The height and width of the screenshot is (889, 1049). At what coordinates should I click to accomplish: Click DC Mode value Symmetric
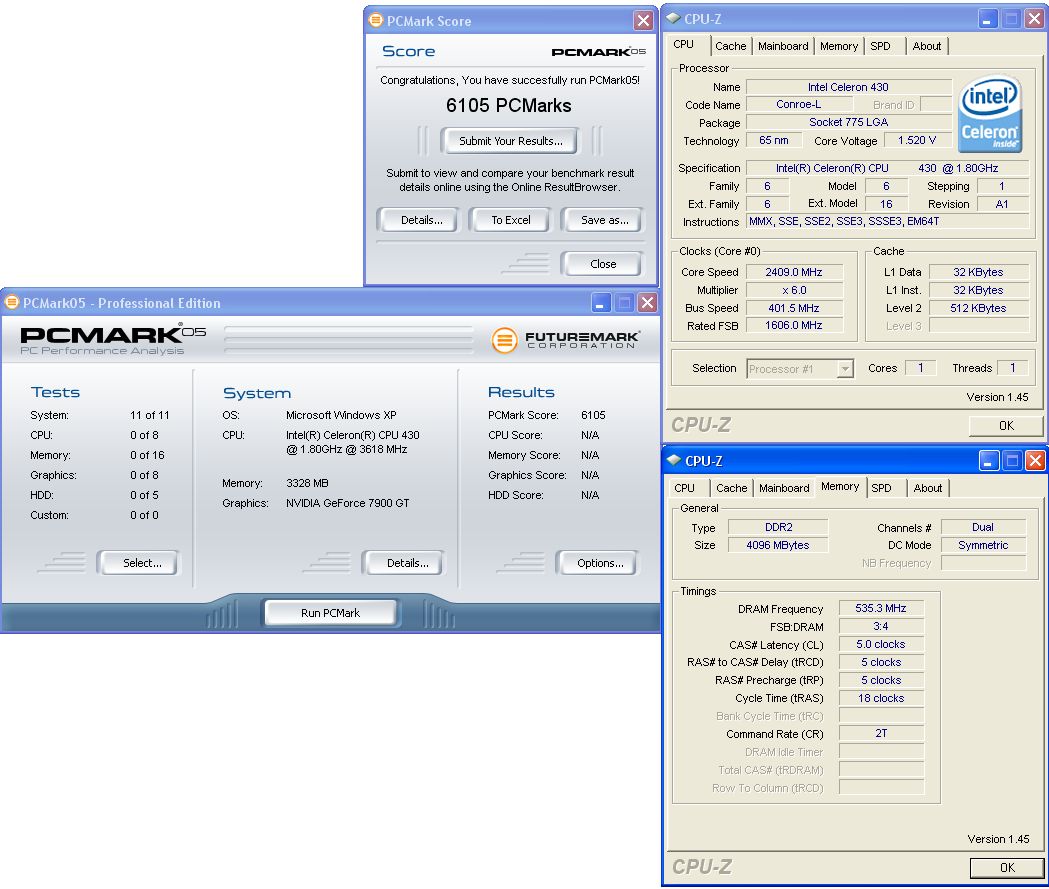point(983,545)
